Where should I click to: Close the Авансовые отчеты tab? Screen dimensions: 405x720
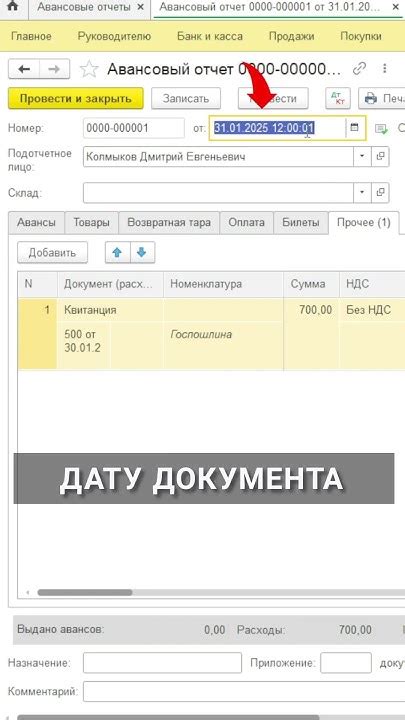click(x=141, y=7)
